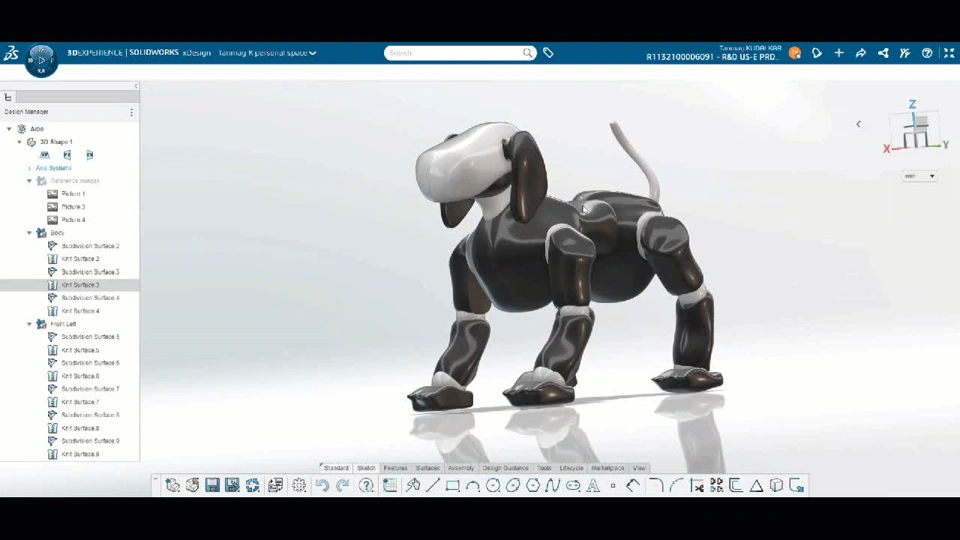Click the 3DS logo in the header
This screenshot has height=540, width=960.
tap(11, 53)
